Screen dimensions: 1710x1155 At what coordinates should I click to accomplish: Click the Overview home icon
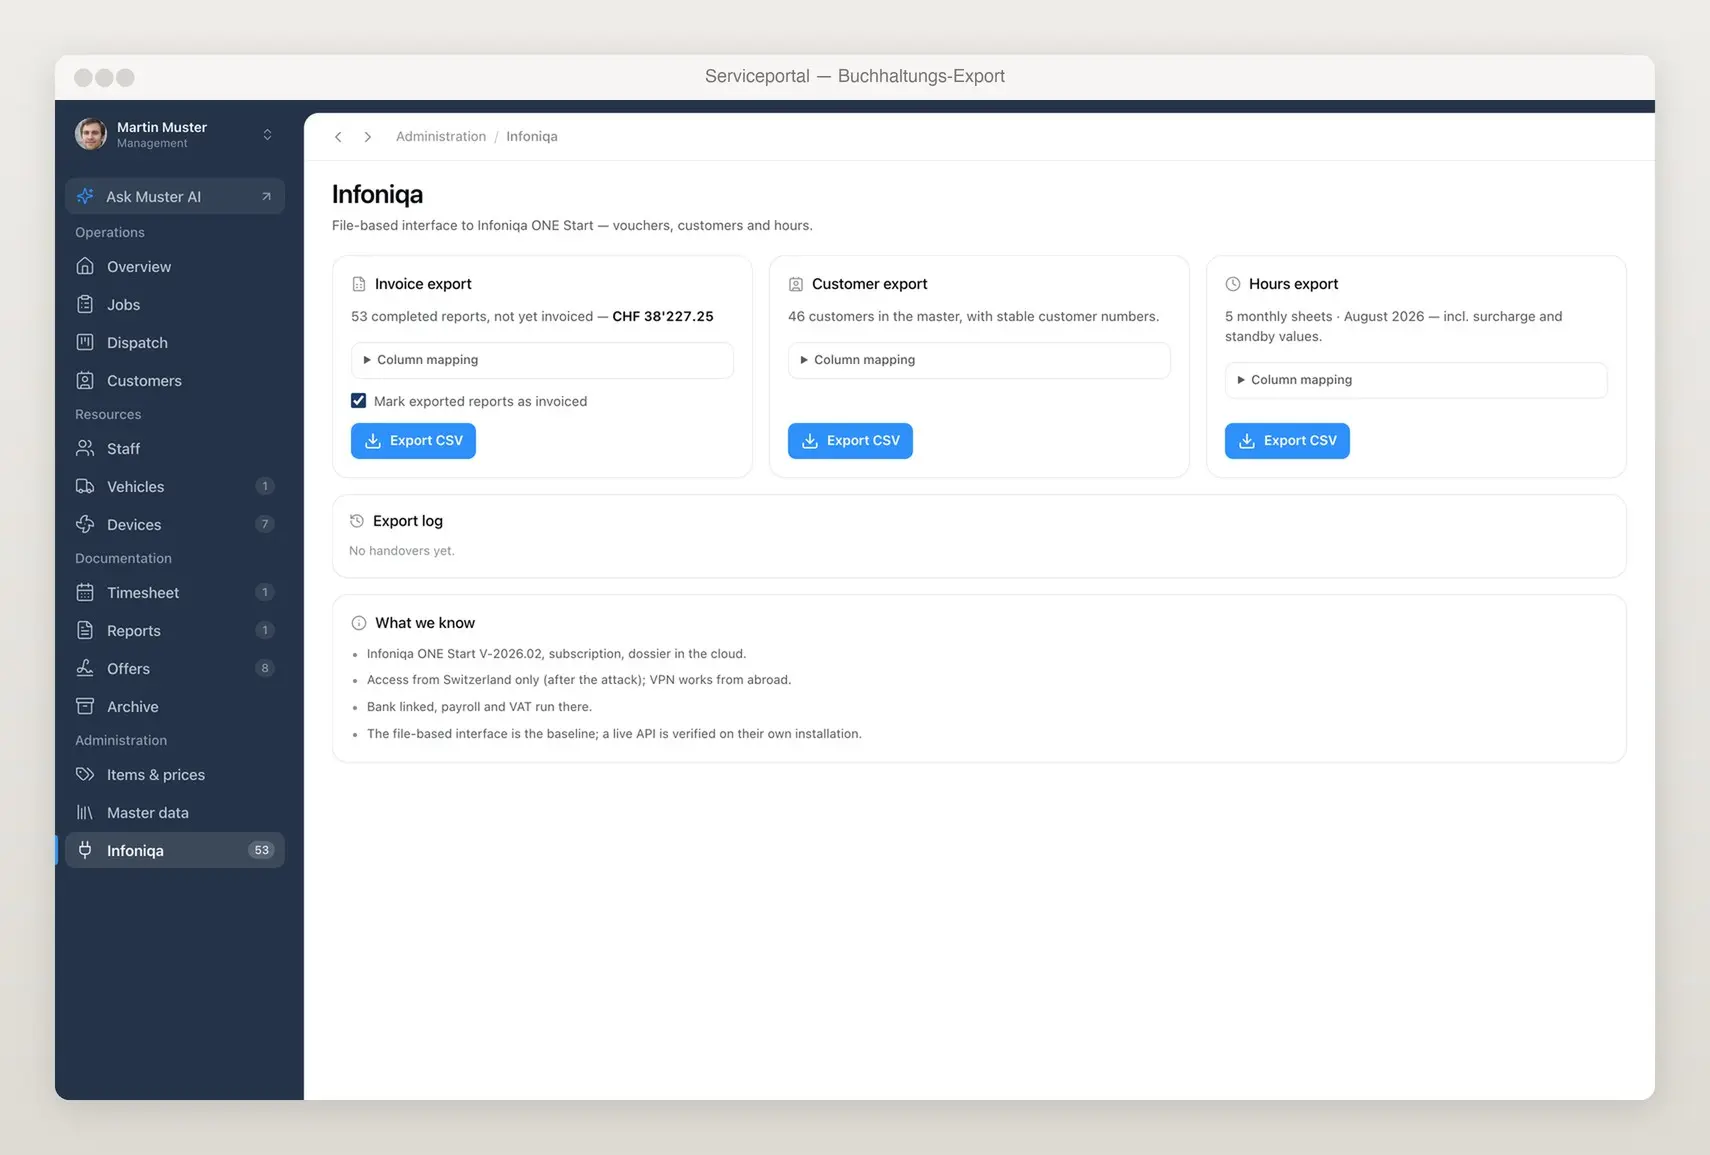[x=85, y=266]
